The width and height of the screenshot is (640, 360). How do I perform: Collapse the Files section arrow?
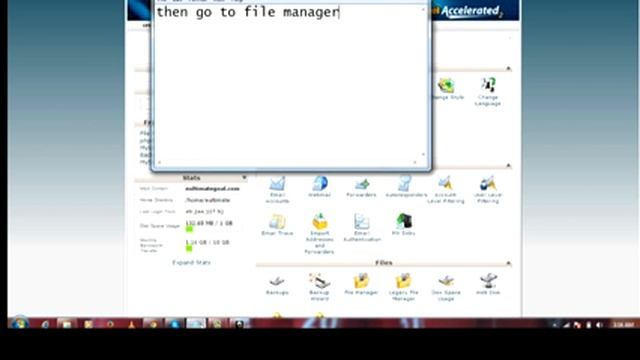[x=509, y=263]
